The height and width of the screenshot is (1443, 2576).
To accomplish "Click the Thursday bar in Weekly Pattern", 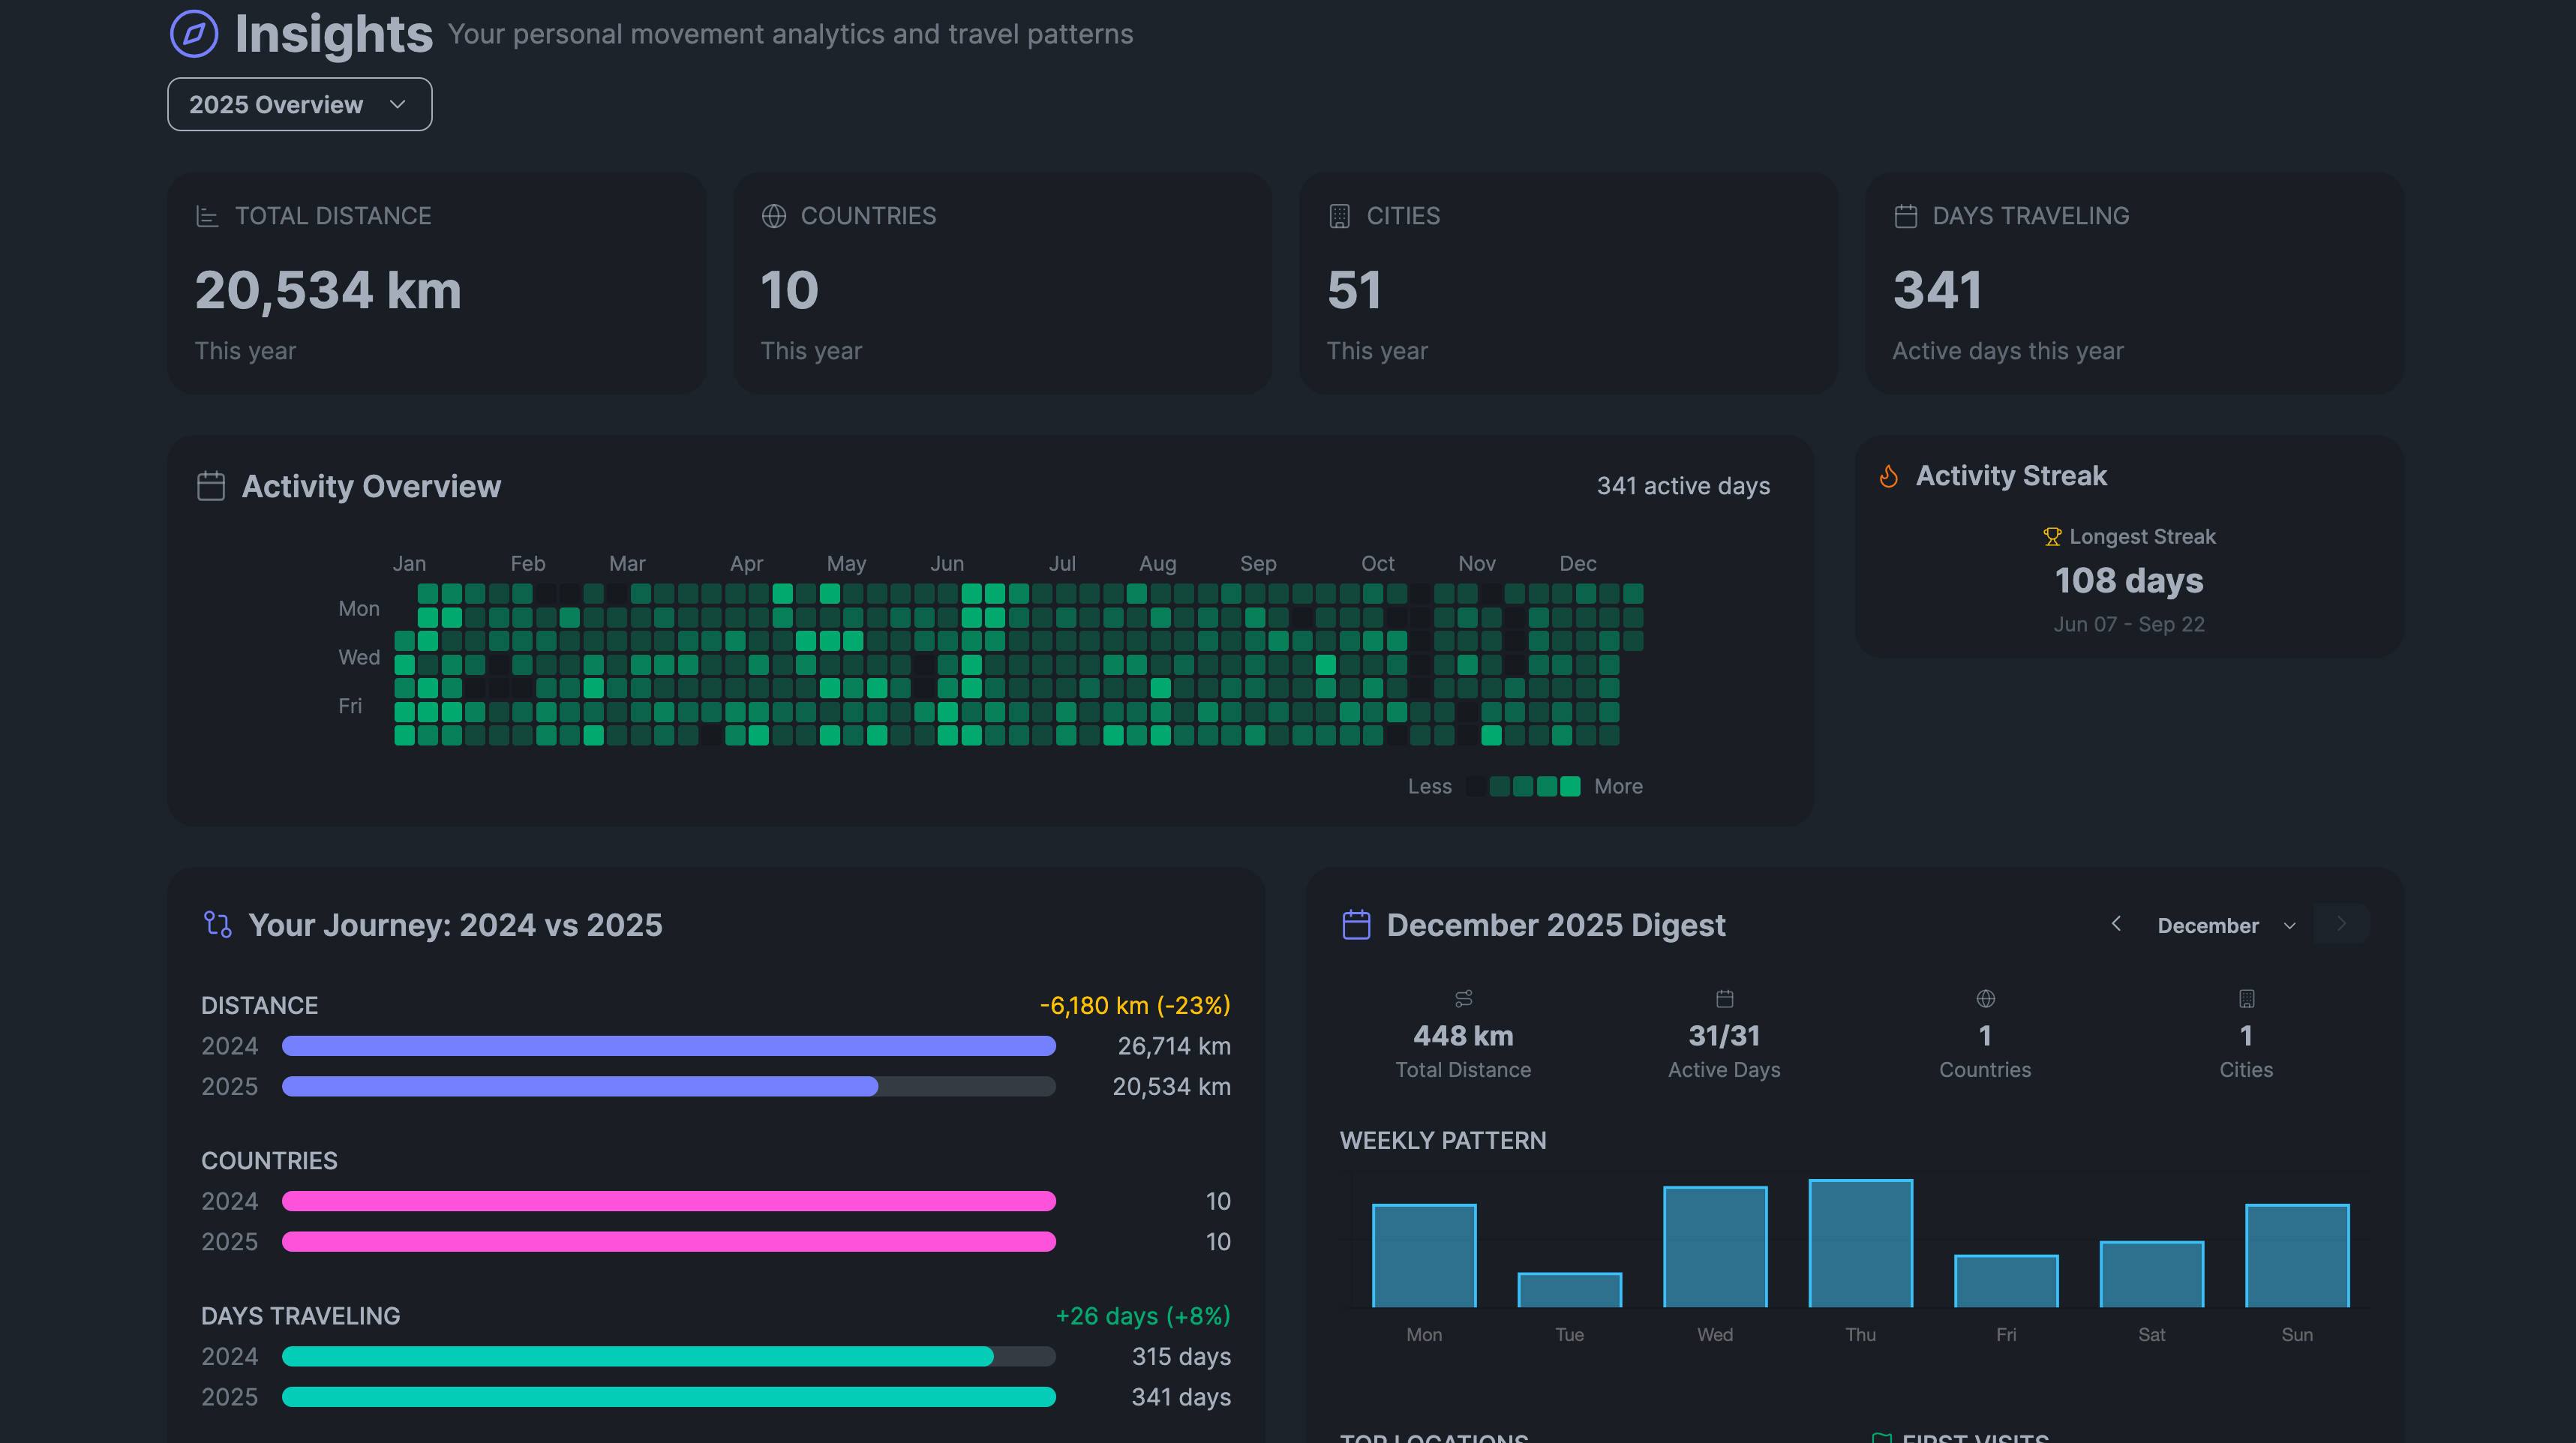I will click(x=1860, y=1243).
